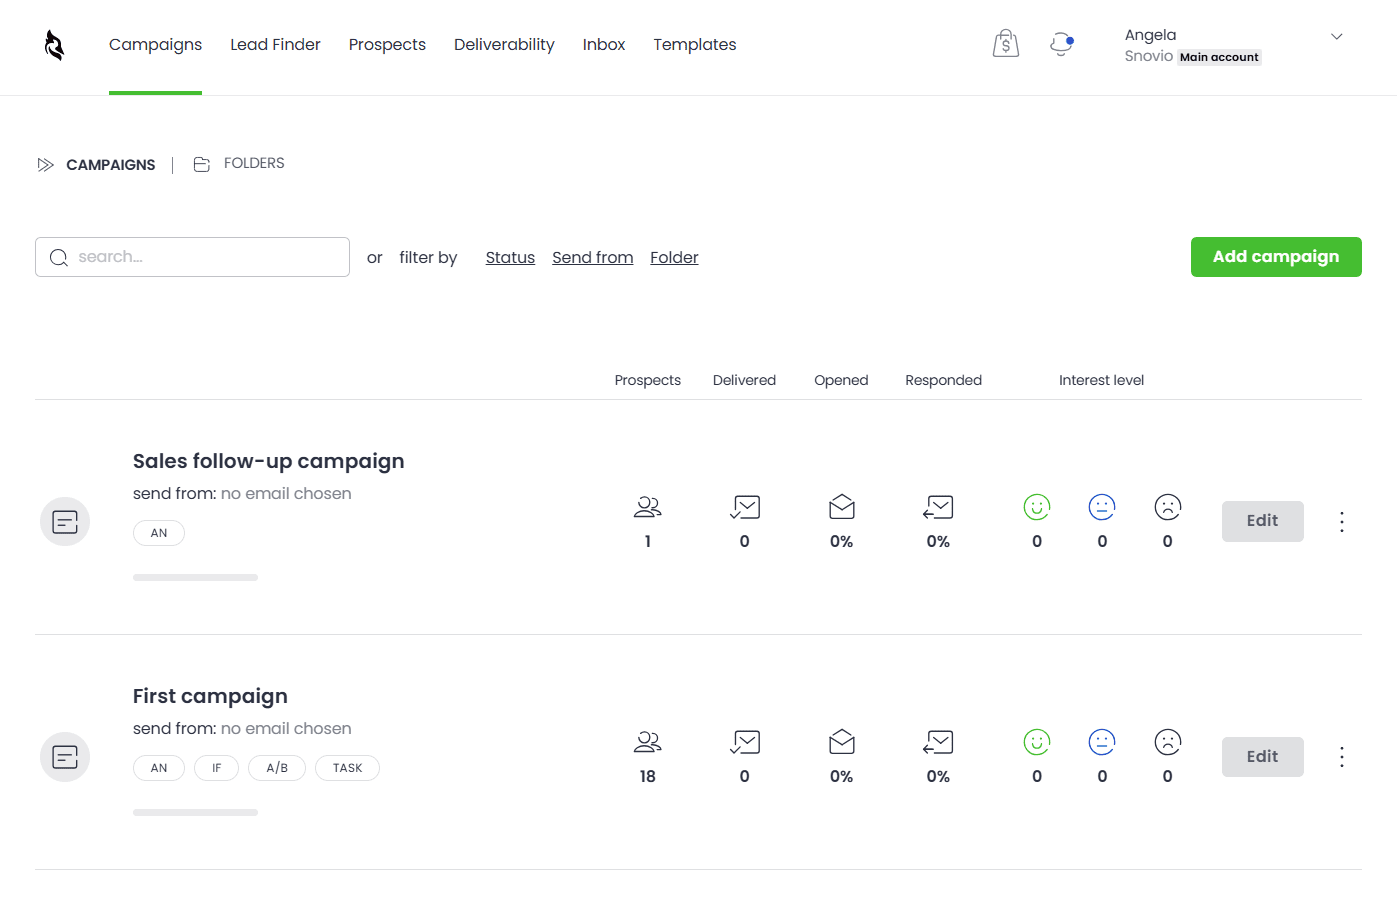1397x905 pixels.
Task: Switch to the Folders view
Action: pyautogui.click(x=240, y=164)
